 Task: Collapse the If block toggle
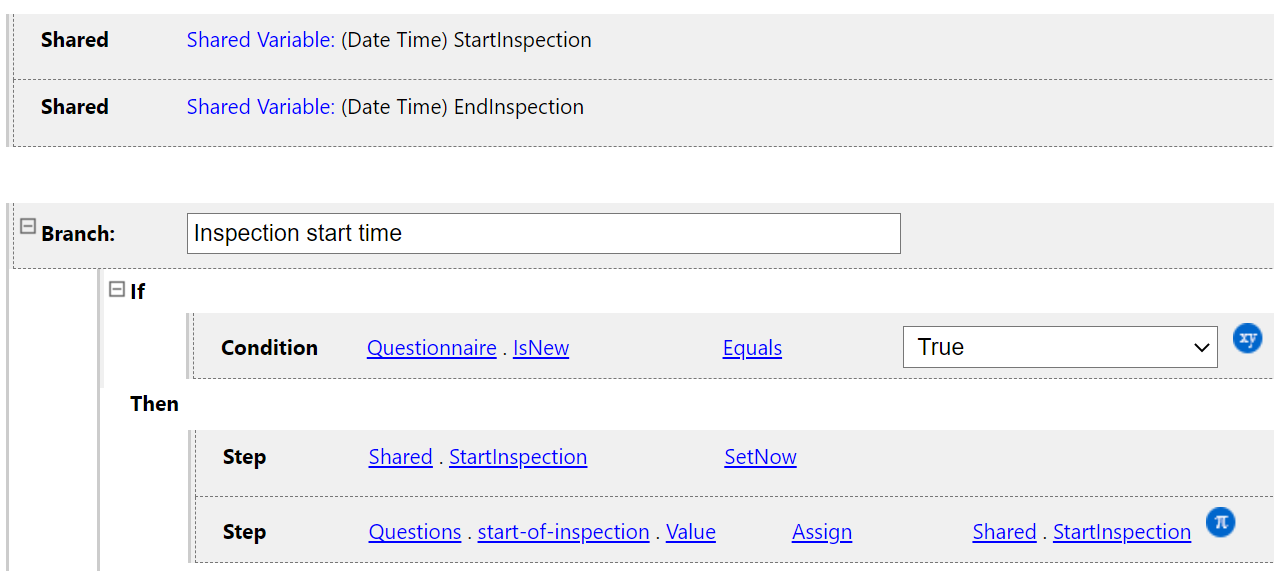(x=116, y=290)
